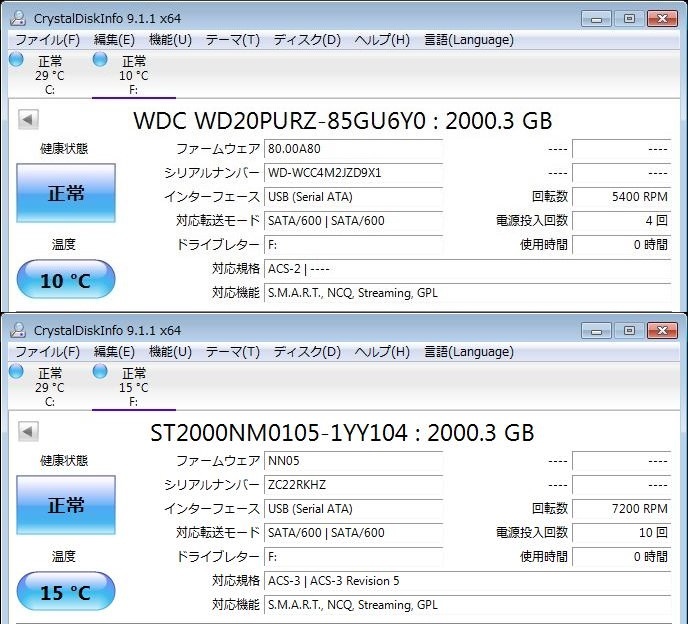This screenshot has height=624, width=688.
Task: Click ST2000NM0105-1YY104 disk title
Action: point(342,433)
